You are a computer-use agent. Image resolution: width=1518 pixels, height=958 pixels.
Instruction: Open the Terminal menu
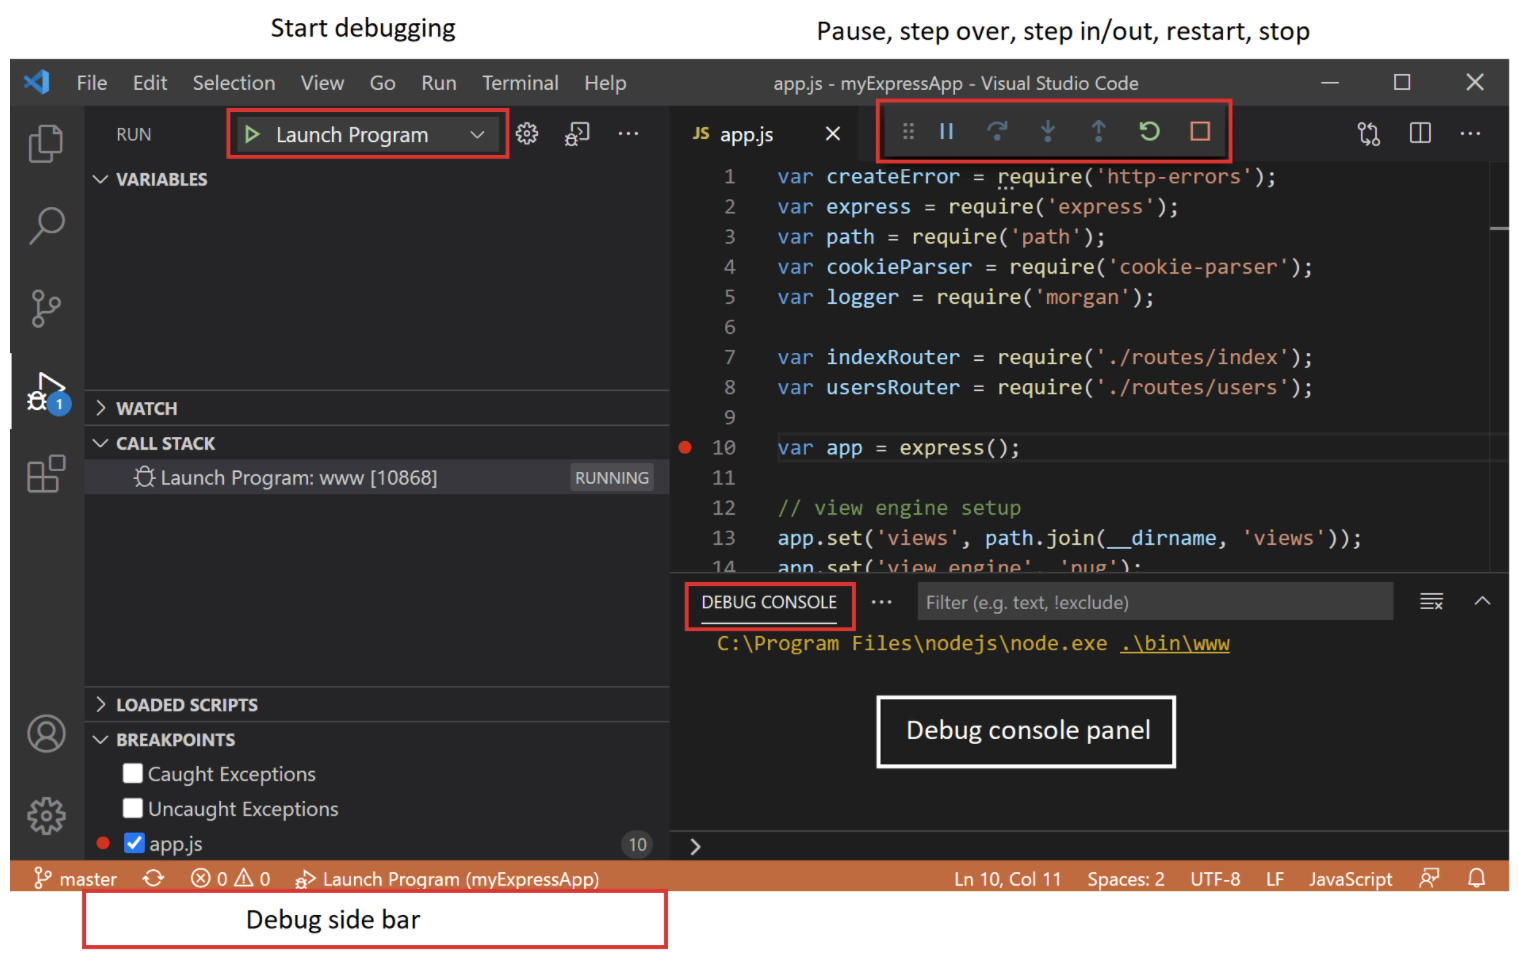click(x=520, y=83)
